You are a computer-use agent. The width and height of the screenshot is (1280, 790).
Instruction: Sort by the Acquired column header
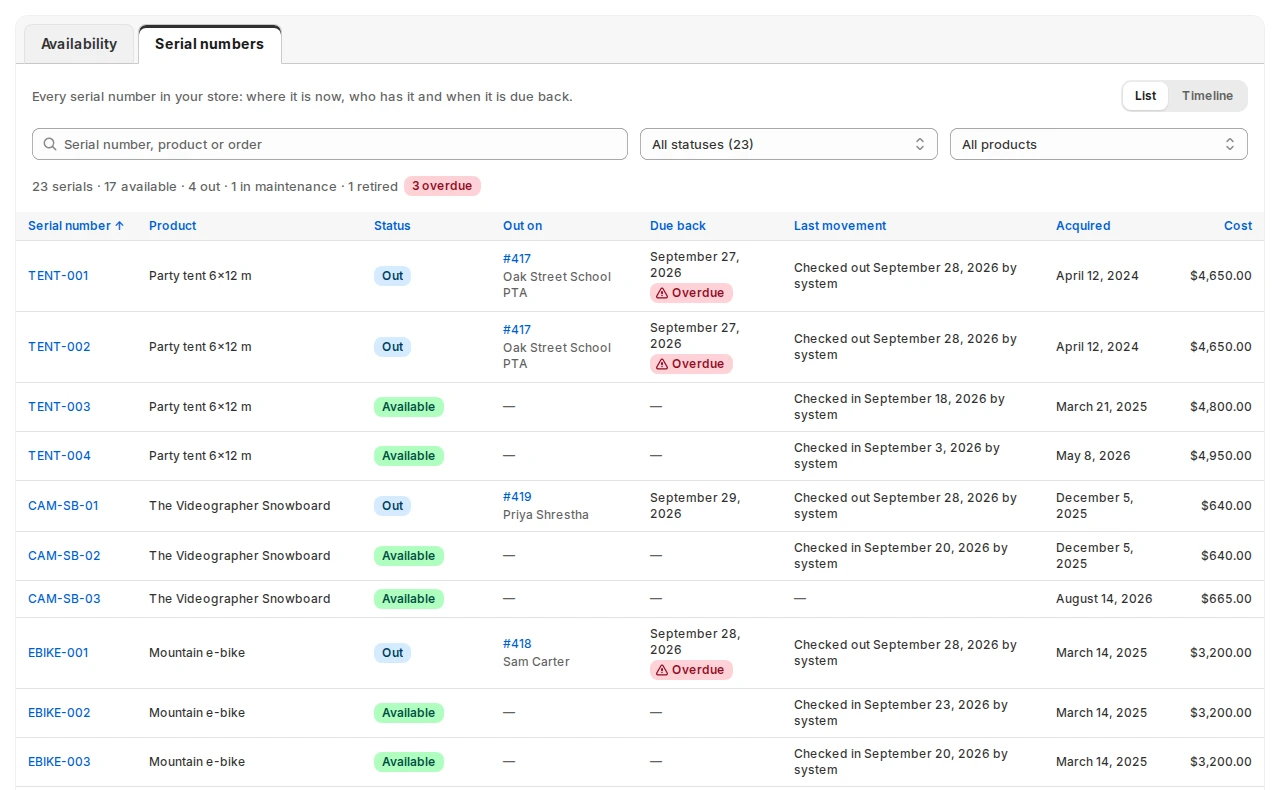coord(1083,226)
